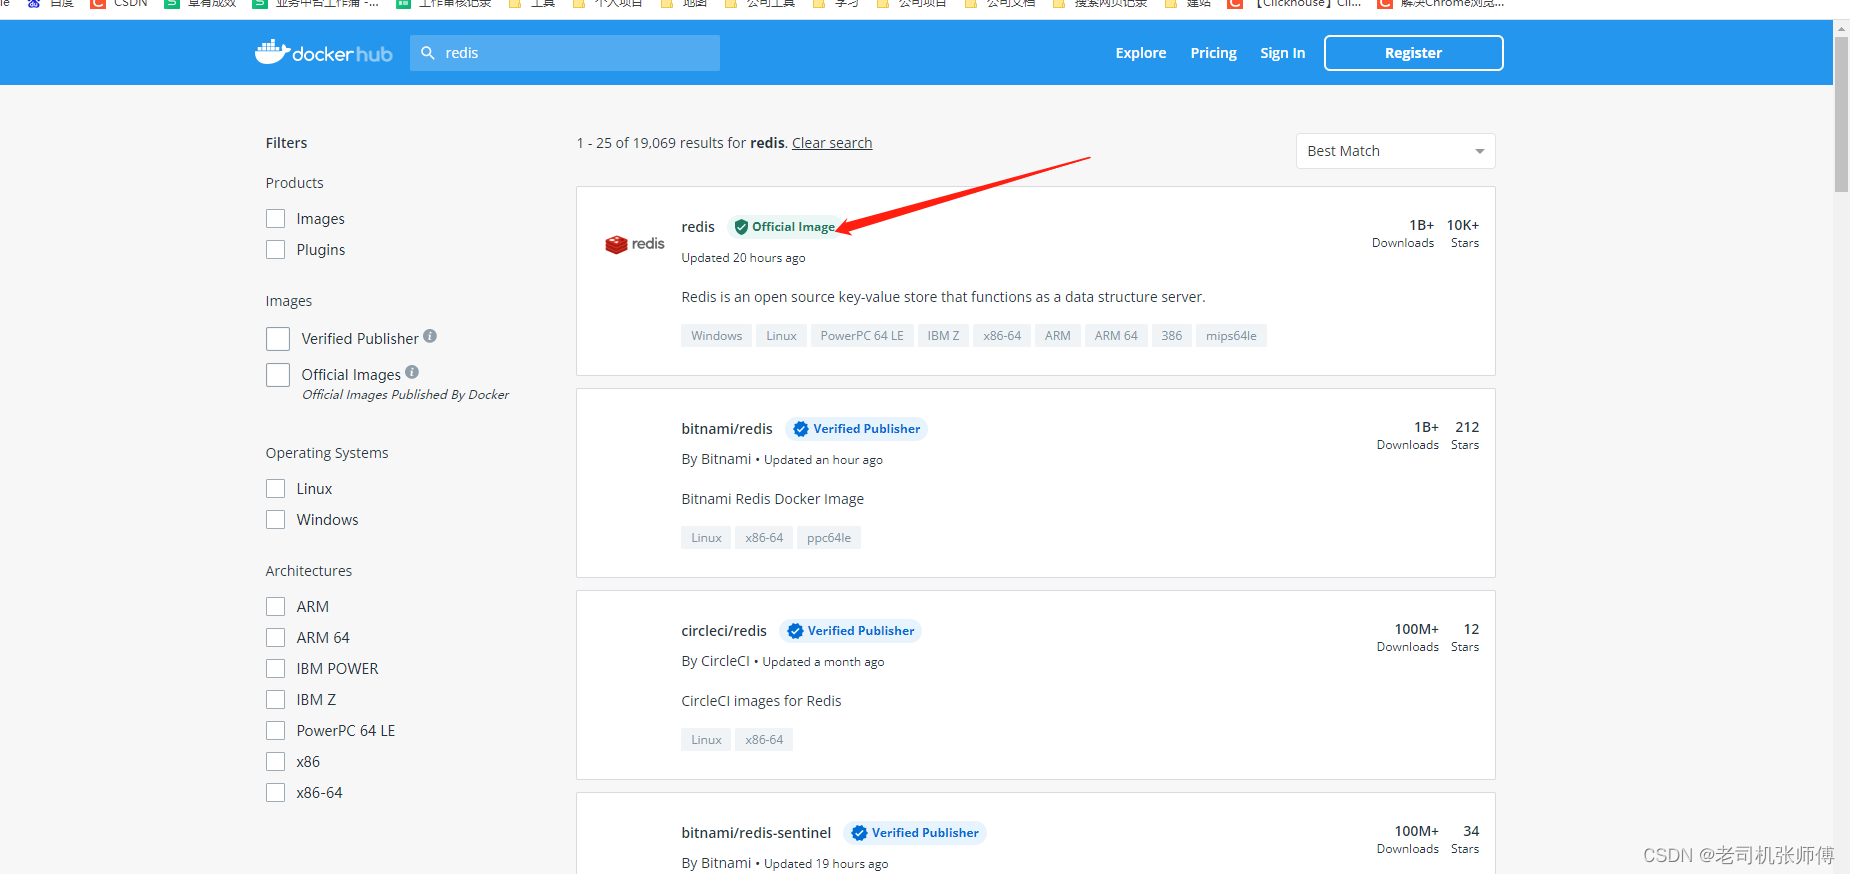Focus the redis search field
Viewport: 1850px width, 874px height.
tap(565, 53)
